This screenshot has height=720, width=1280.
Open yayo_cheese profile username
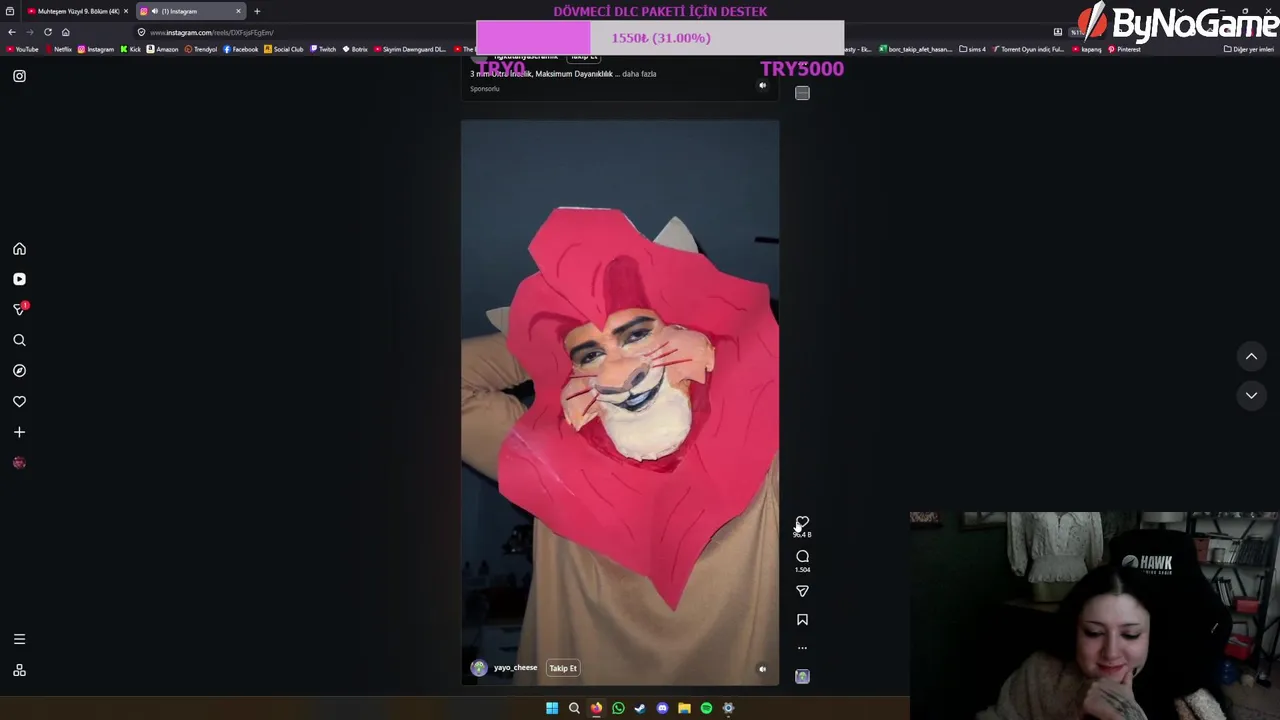pyautogui.click(x=515, y=668)
